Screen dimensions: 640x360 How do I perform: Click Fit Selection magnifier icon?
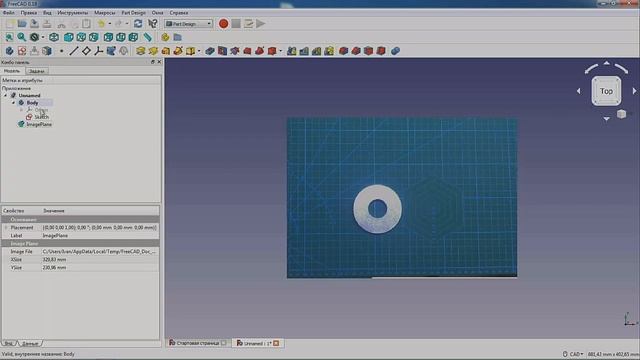point(22,38)
